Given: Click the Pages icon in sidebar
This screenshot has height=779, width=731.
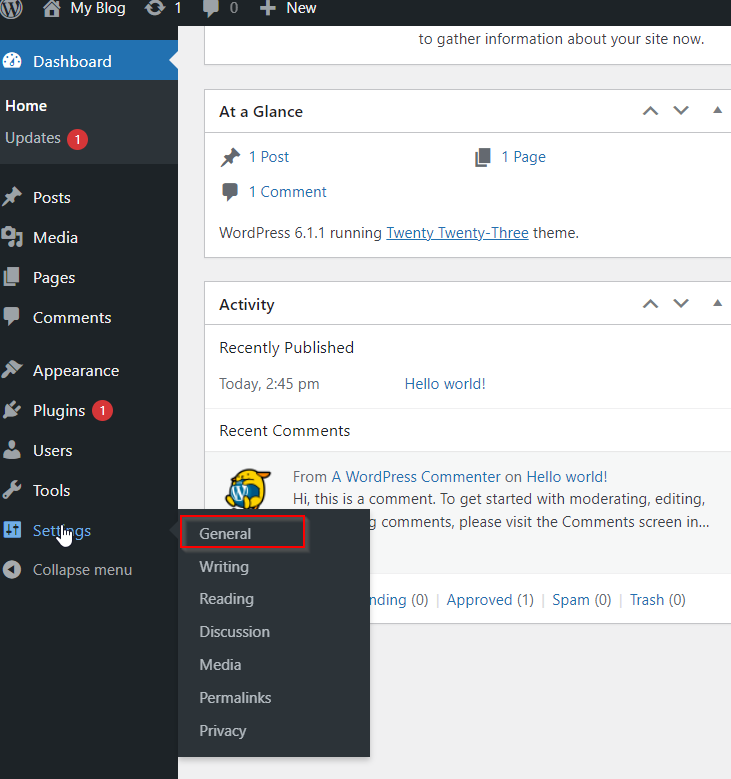Looking at the screenshot, I should coord(11,277).
